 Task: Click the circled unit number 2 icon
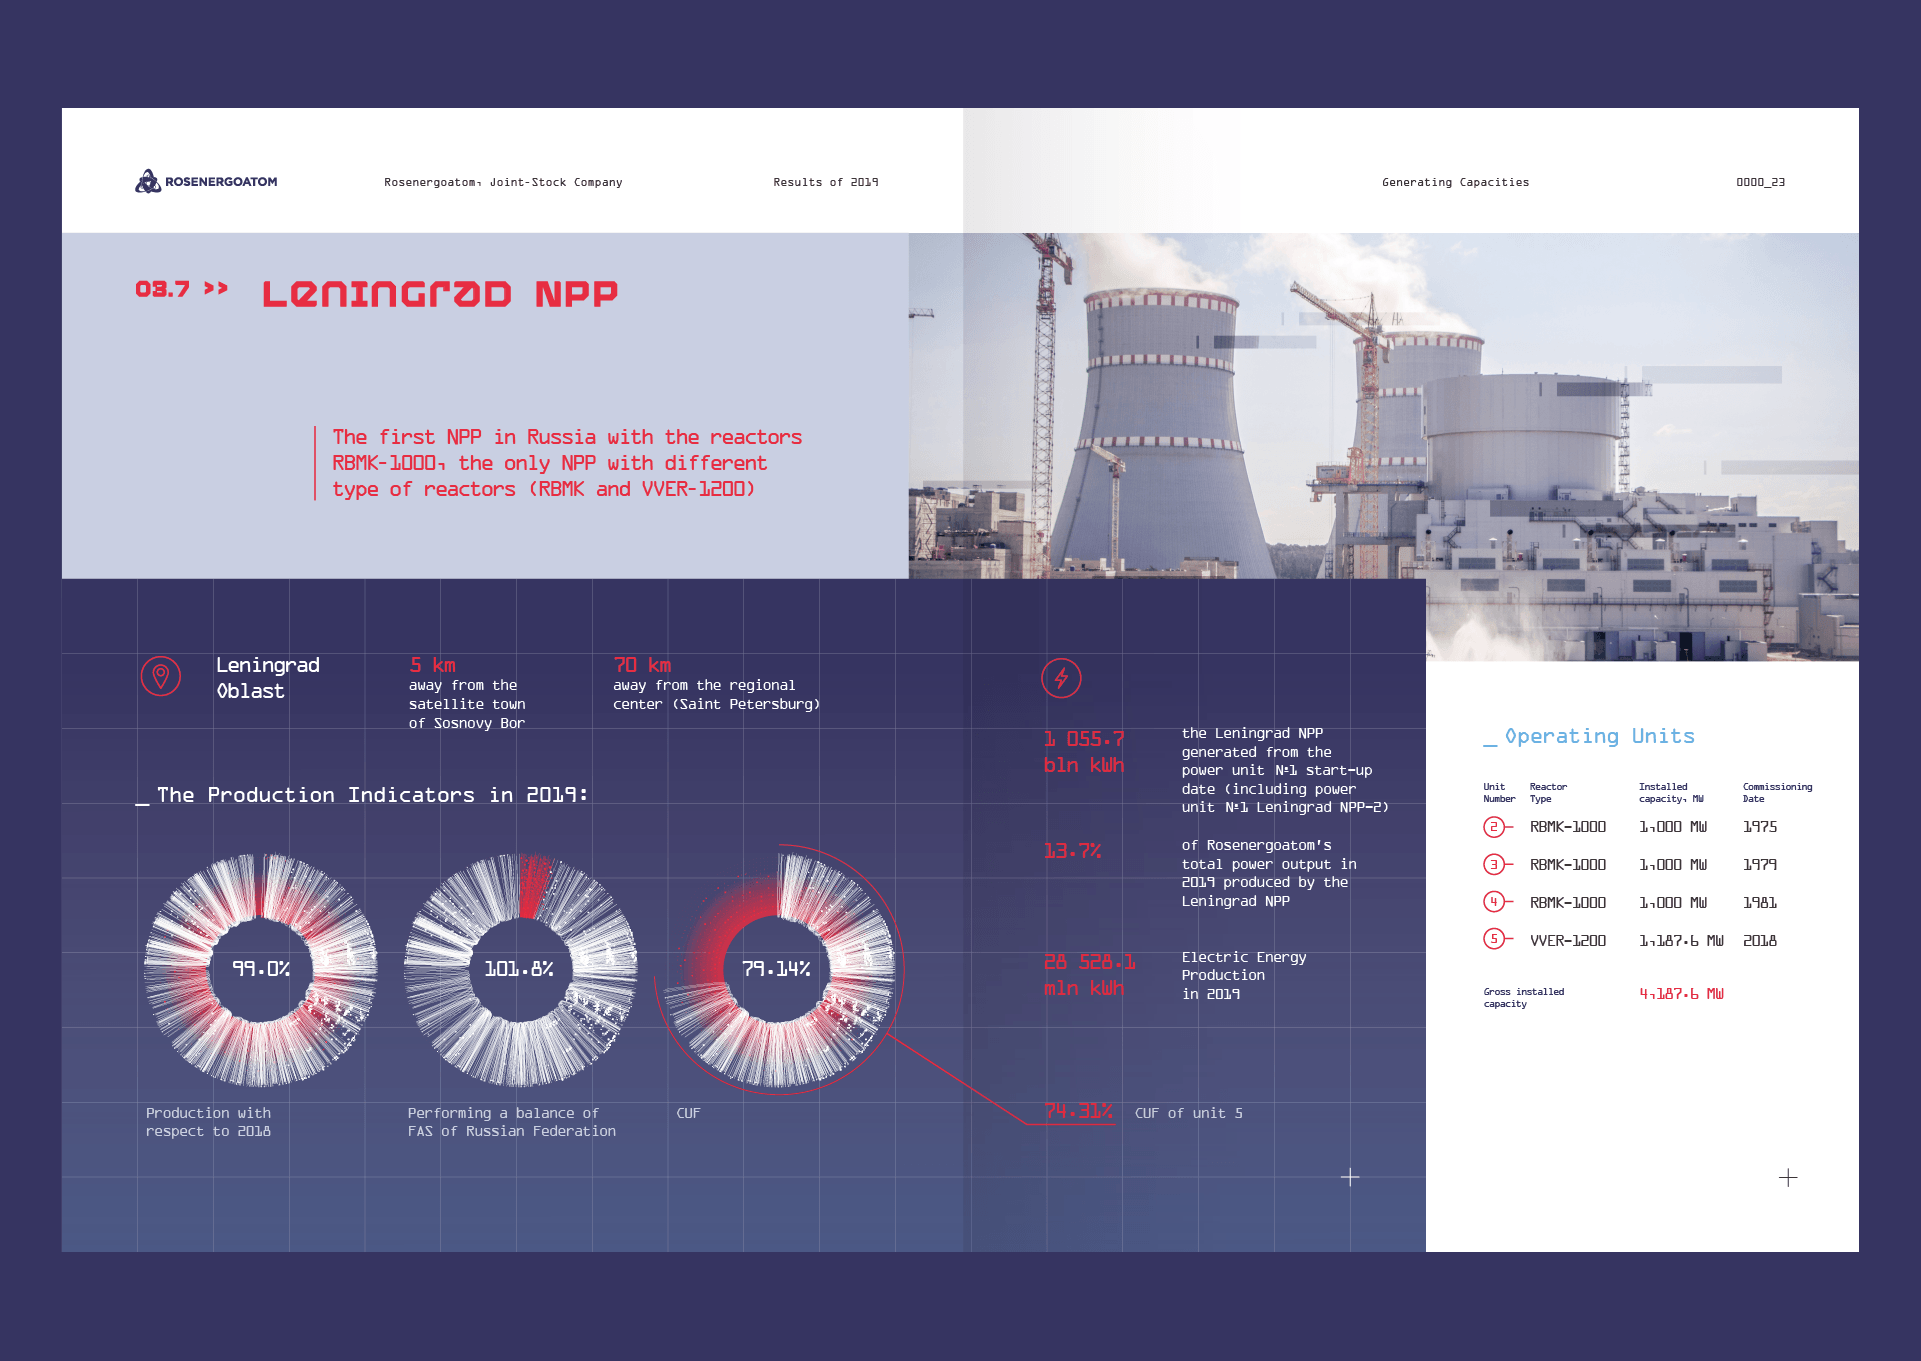pos(1494,827)
